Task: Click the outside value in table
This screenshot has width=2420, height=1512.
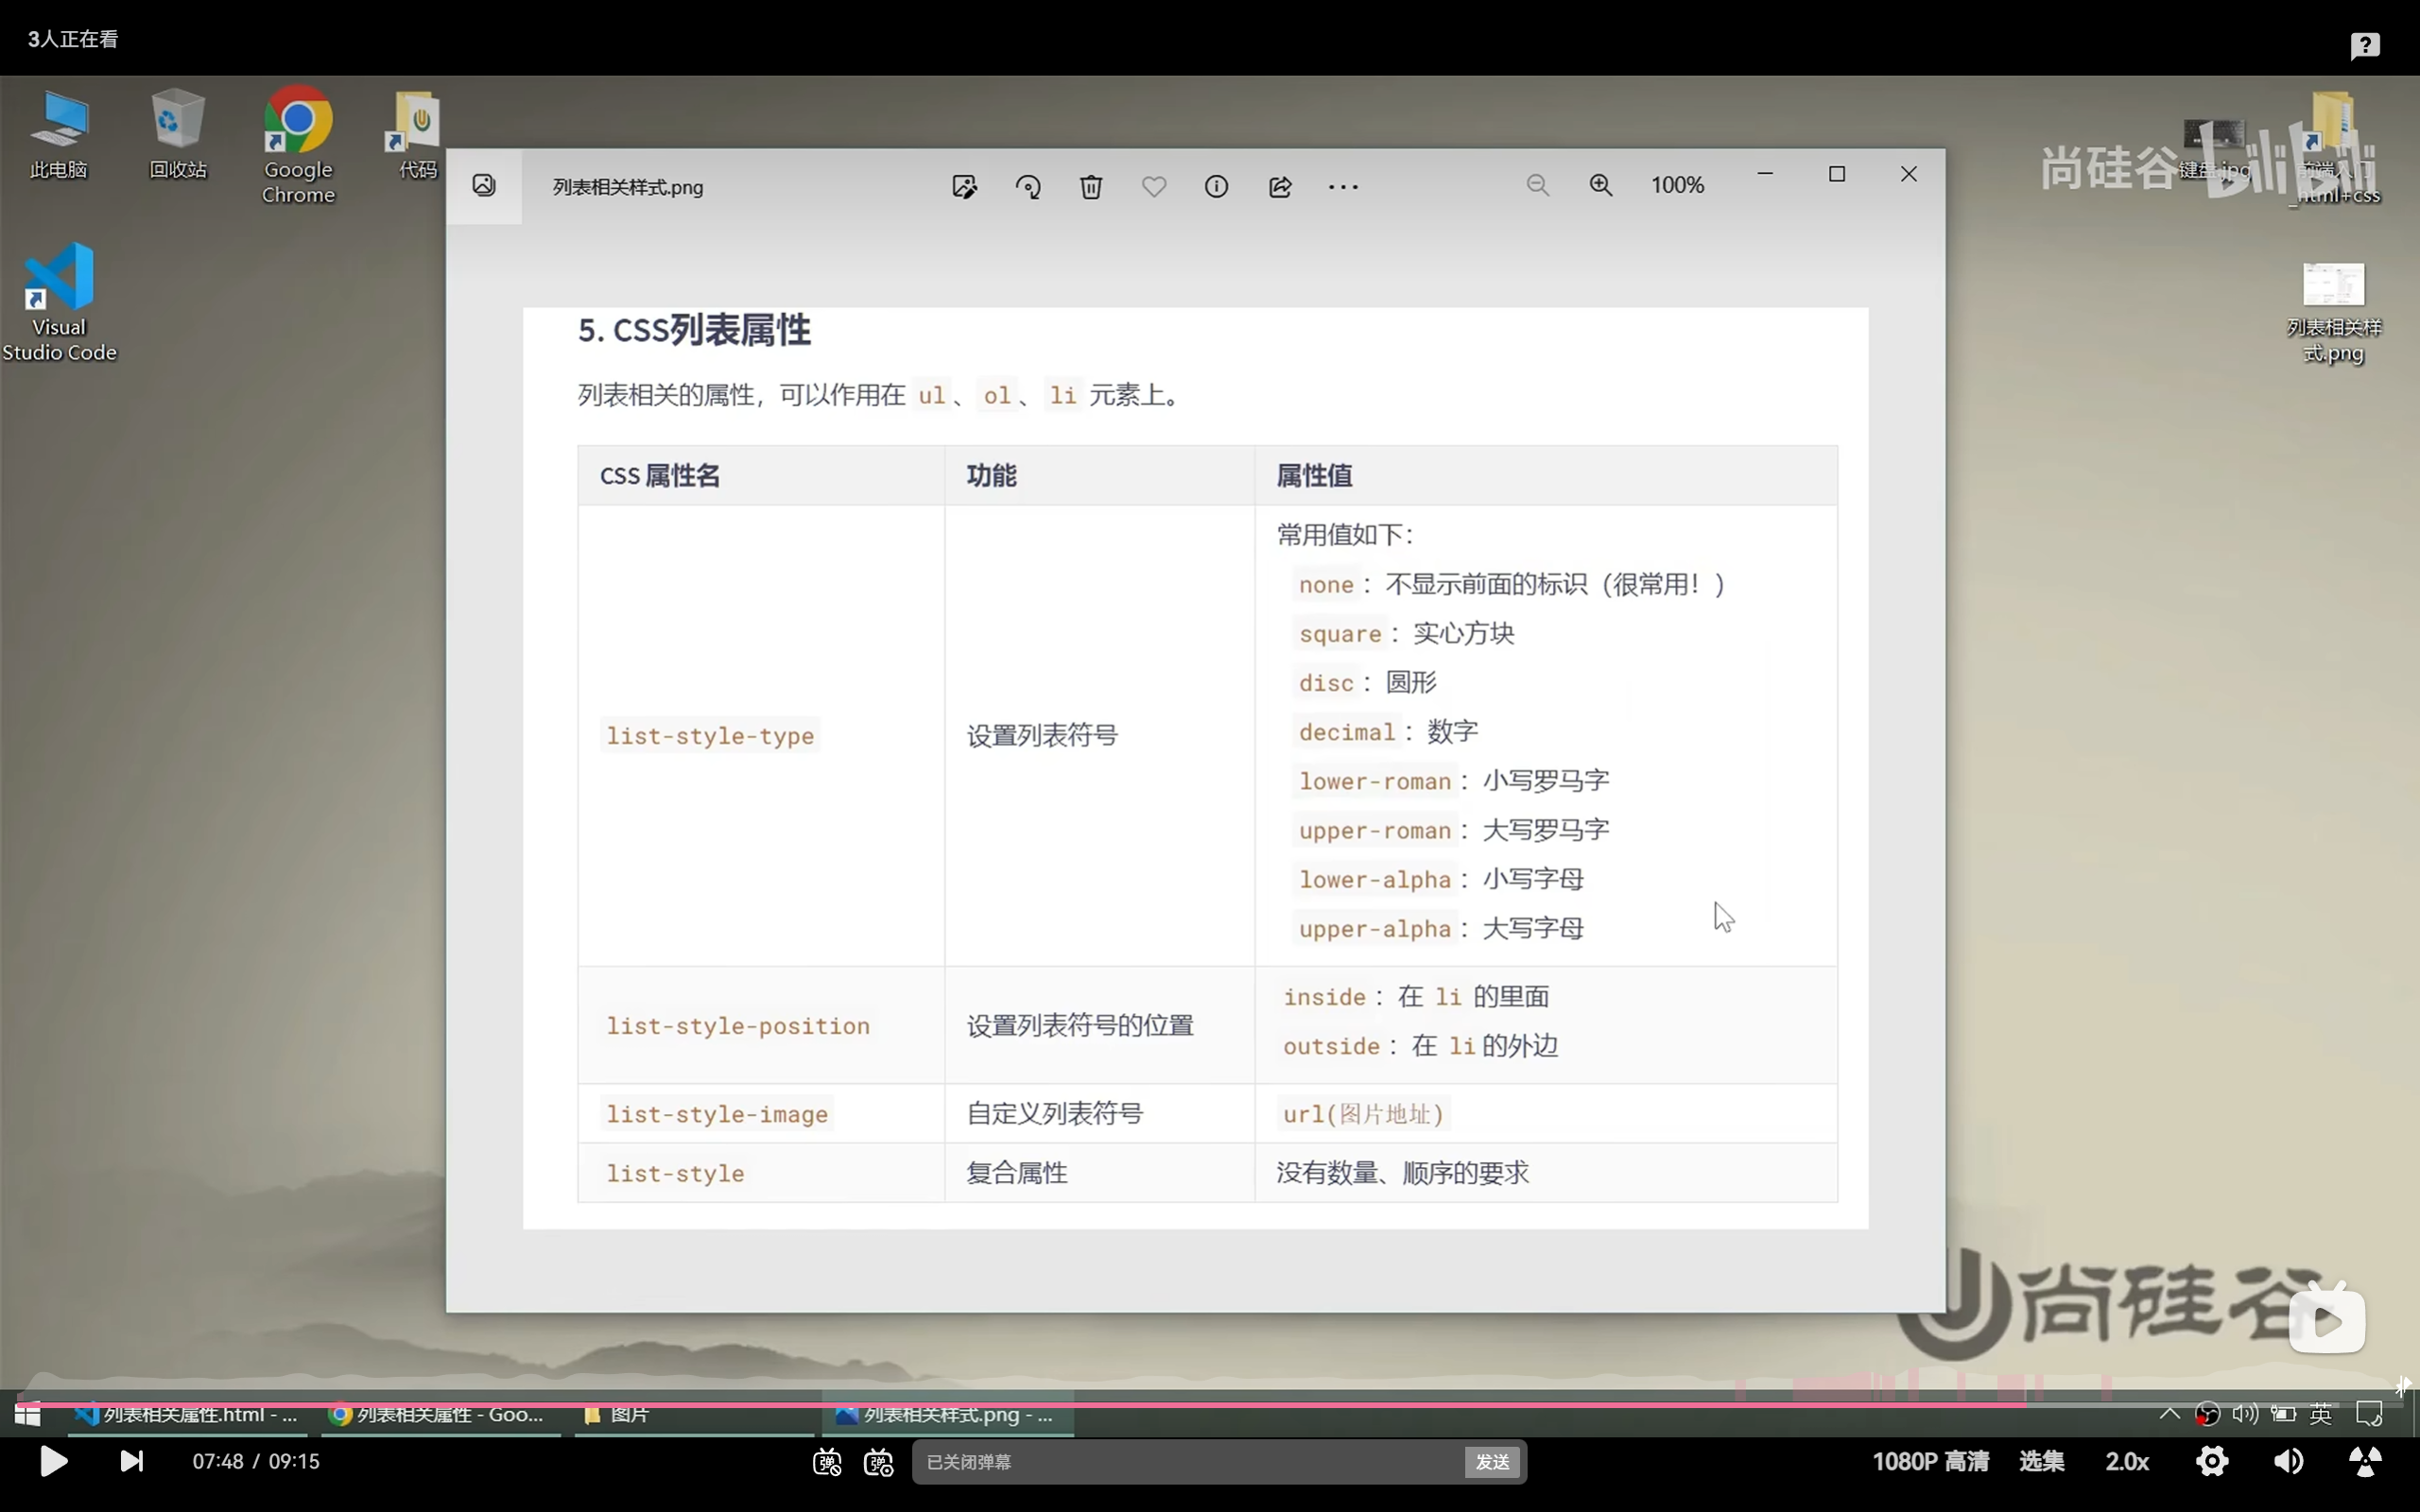Action: pyautogui.click(x=1331, y=1046)
